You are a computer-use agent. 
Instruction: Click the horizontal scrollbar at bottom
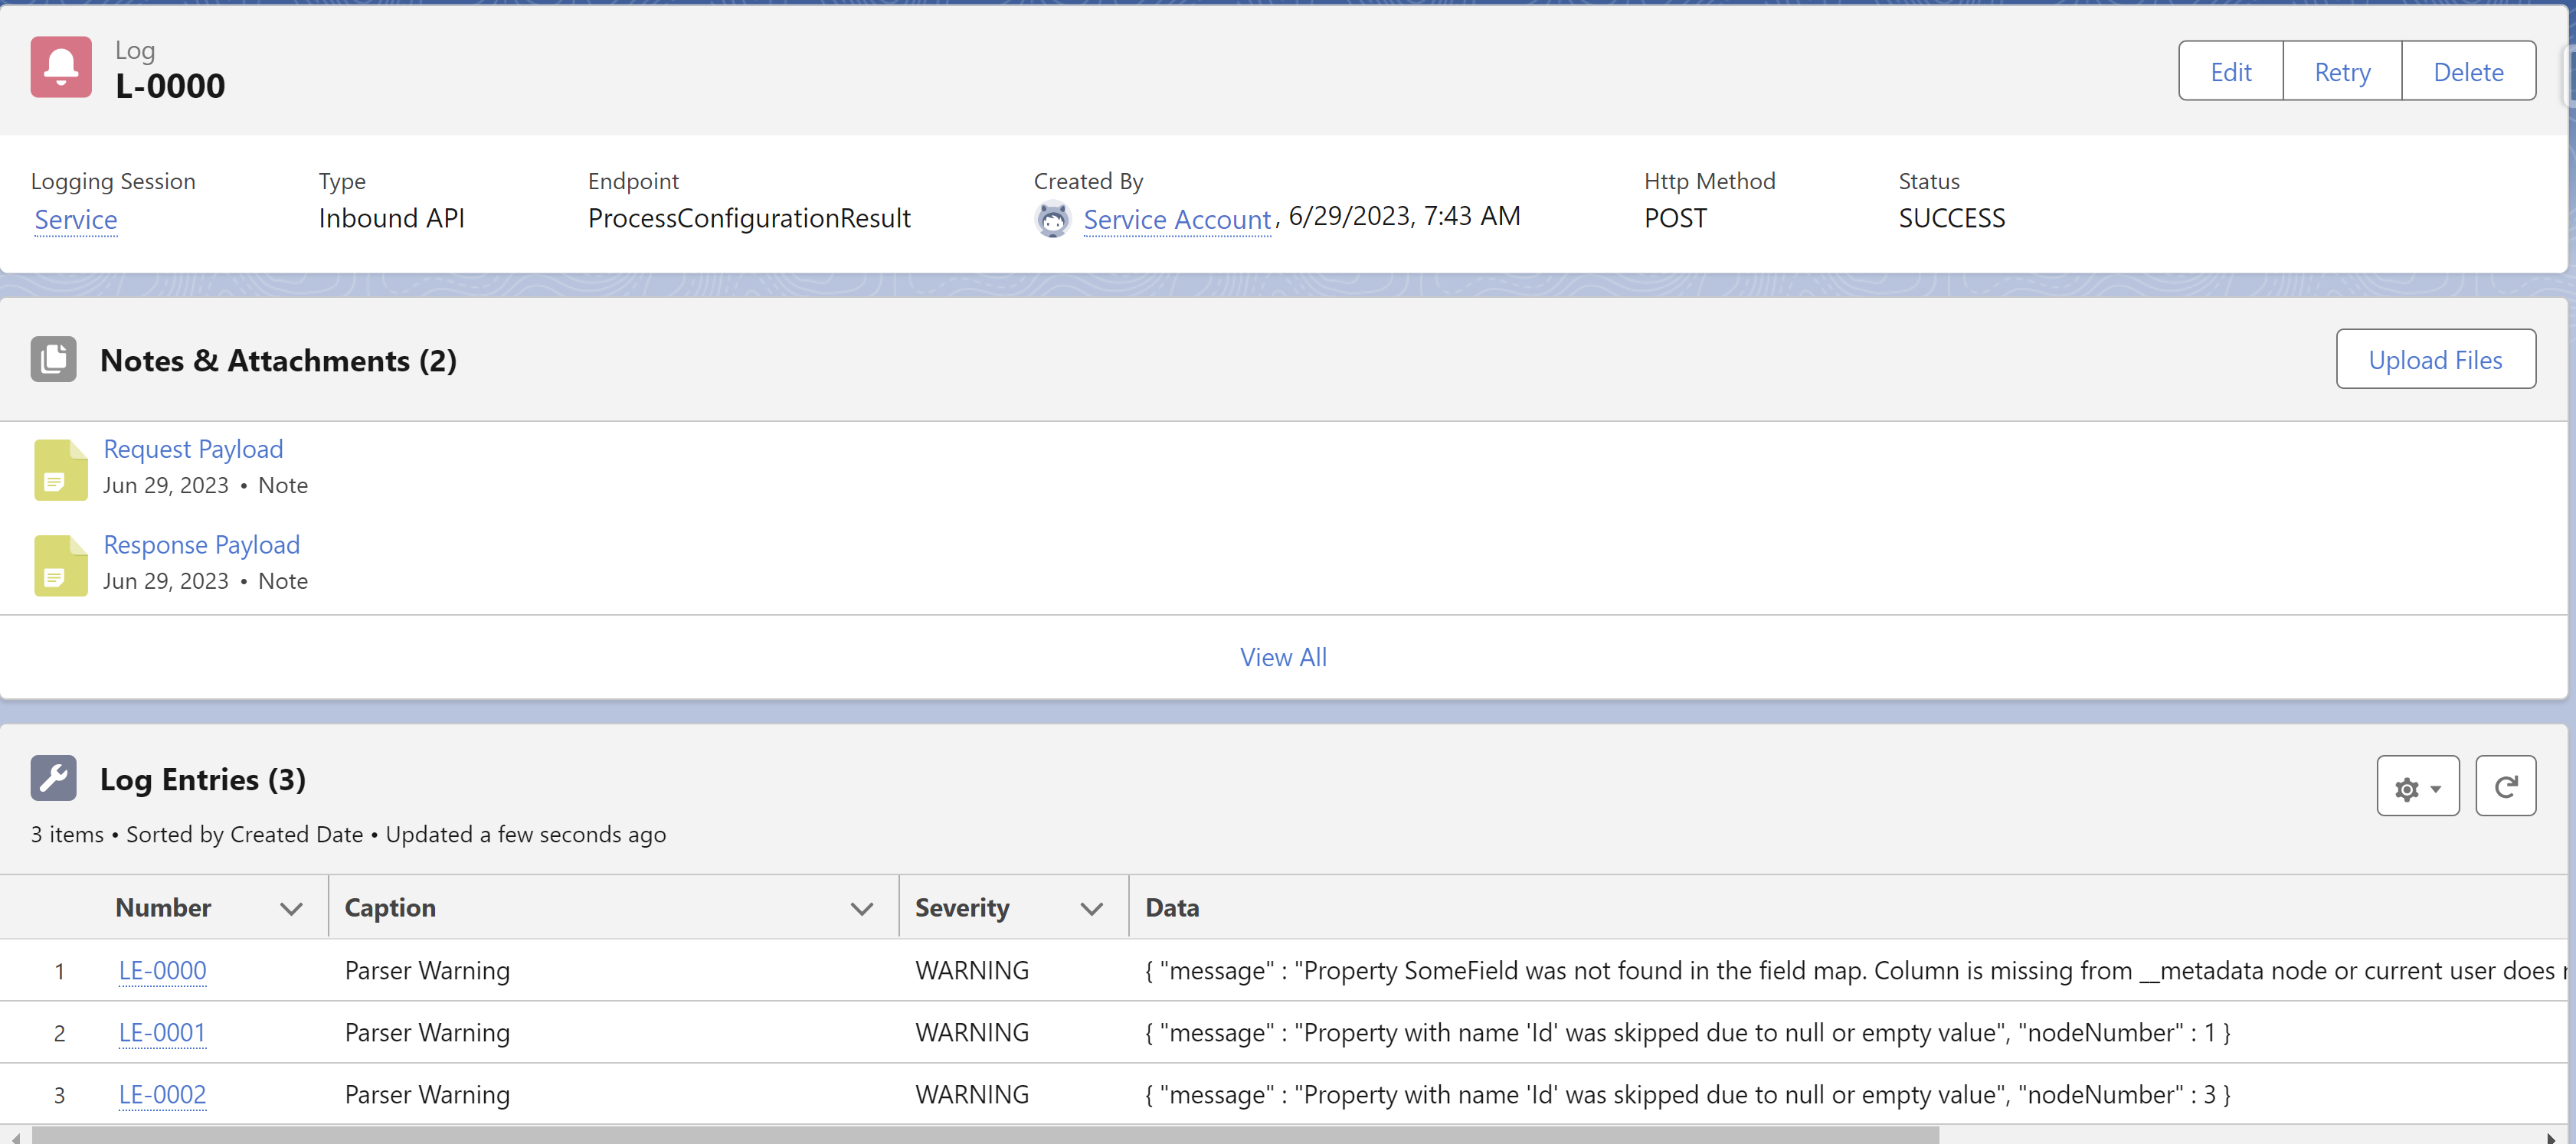tap(985, 1136)
